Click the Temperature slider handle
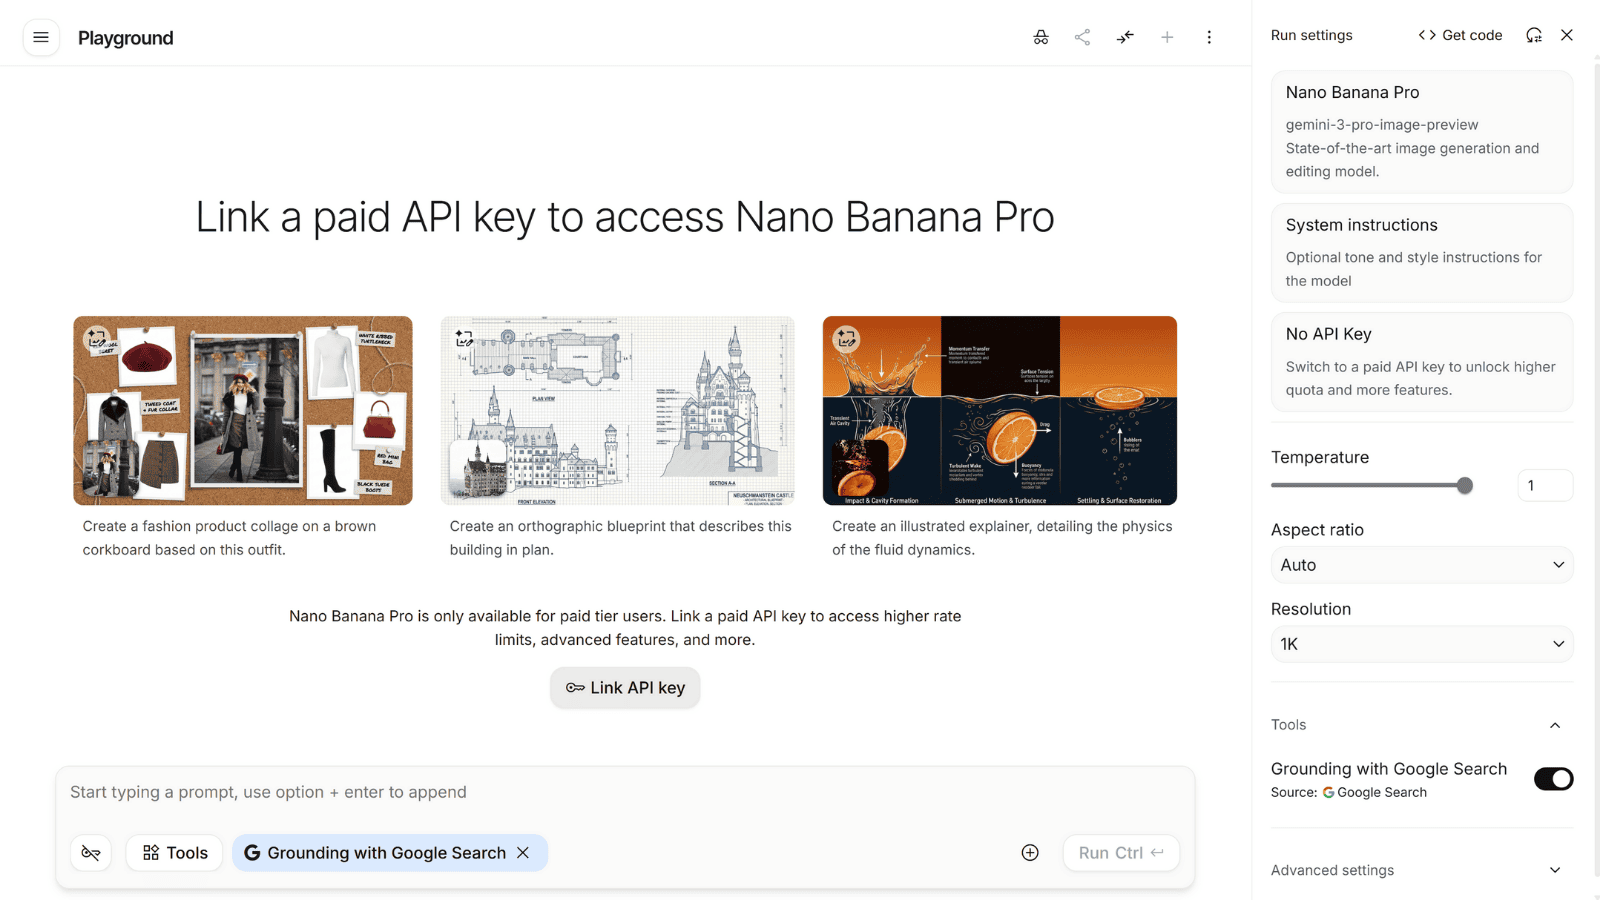1600x900 pixels. click(1465, 486)
